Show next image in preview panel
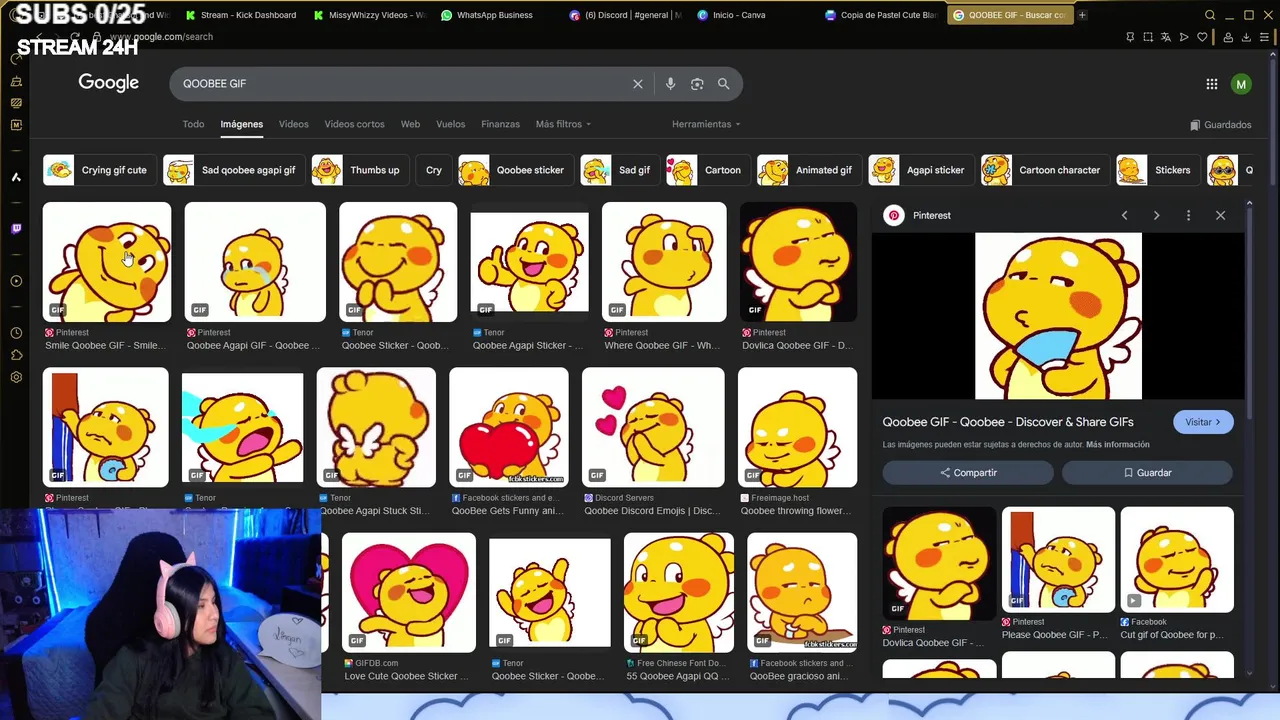Viewport: 1280px width, 720px height. pos(1156,215)
